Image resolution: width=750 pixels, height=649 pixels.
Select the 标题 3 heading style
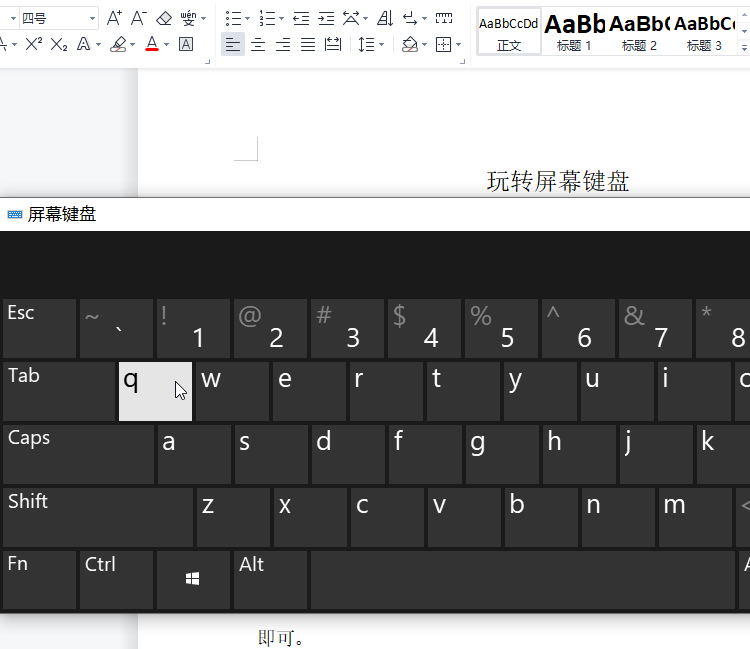tap(704, 31)
